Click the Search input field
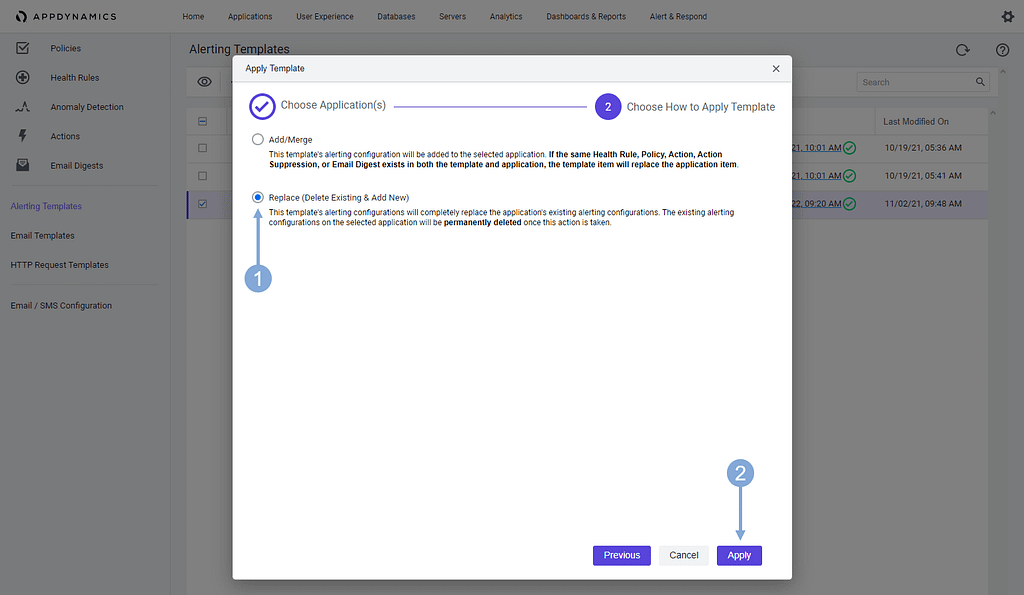This screenshot has height=595, width=1024. (915, 82)
